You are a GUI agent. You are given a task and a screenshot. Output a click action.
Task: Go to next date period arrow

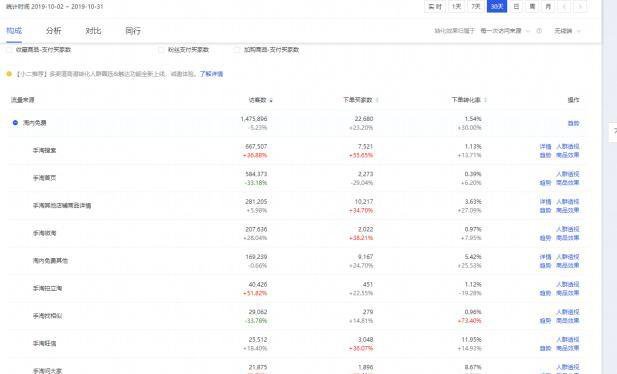coord(580,6)
